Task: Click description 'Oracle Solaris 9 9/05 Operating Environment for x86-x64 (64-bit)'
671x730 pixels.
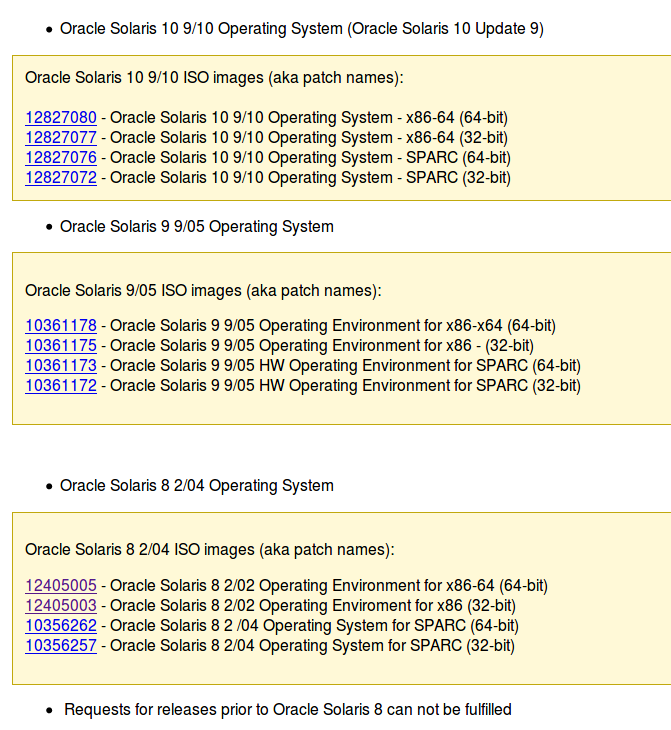Action: click(333, 326)
